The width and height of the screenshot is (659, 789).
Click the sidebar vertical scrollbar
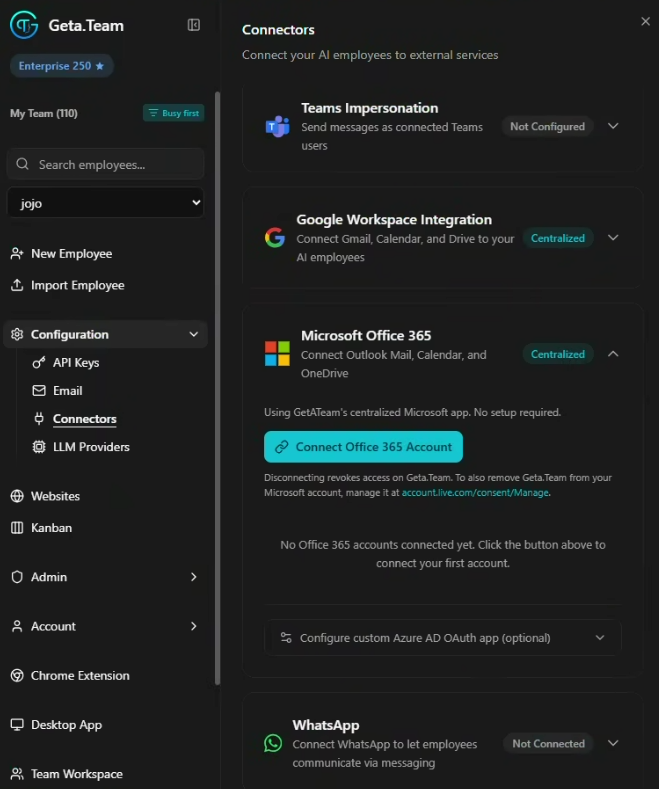click(217, 387)
